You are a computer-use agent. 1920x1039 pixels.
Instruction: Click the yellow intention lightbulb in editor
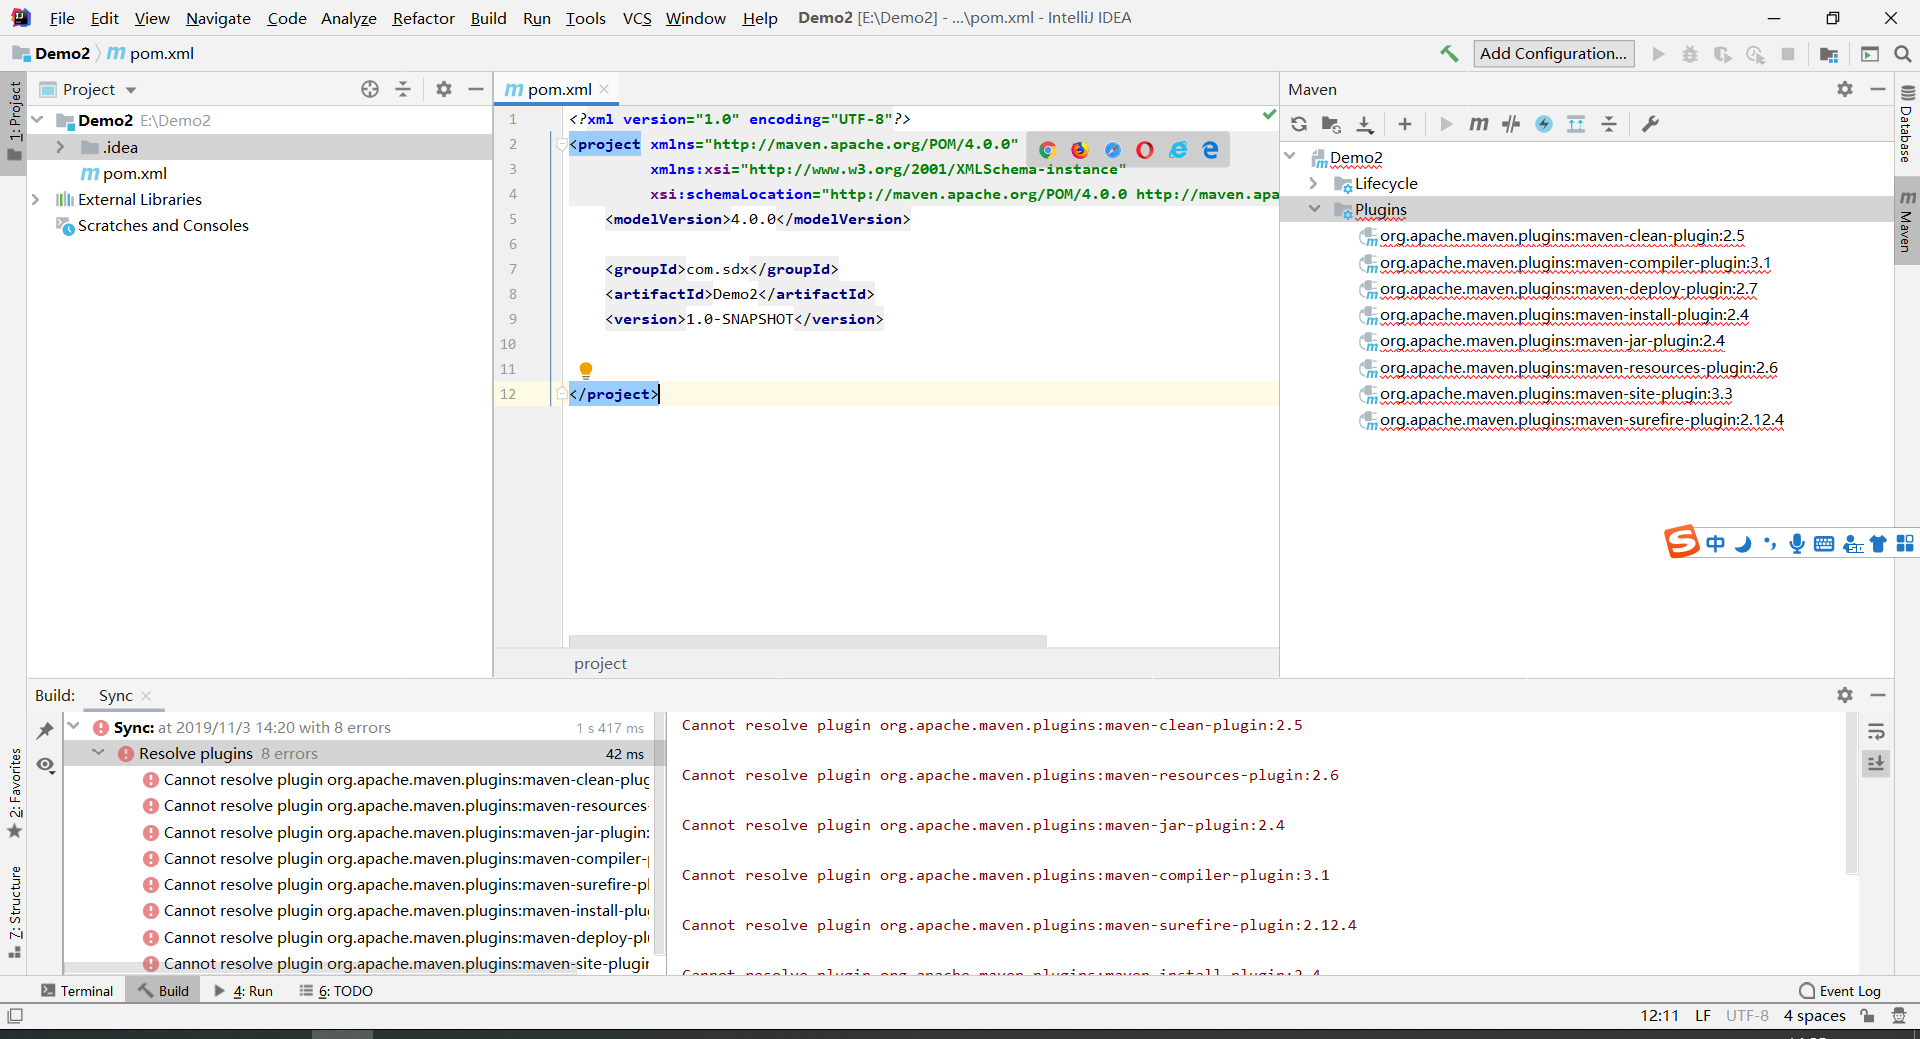coord(586,370)
